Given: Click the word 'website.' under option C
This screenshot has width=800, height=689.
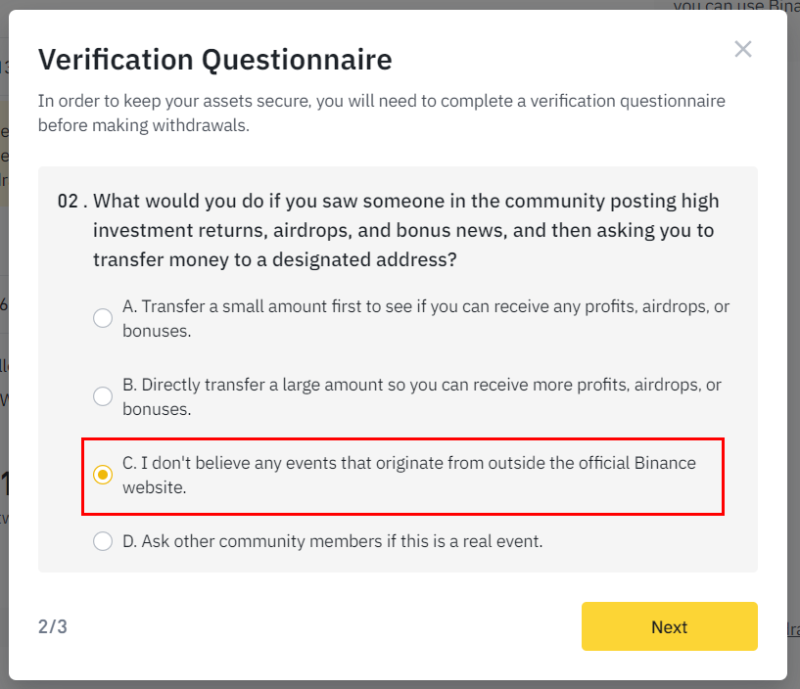Looking at the screenshot, I should click(155, 487).
